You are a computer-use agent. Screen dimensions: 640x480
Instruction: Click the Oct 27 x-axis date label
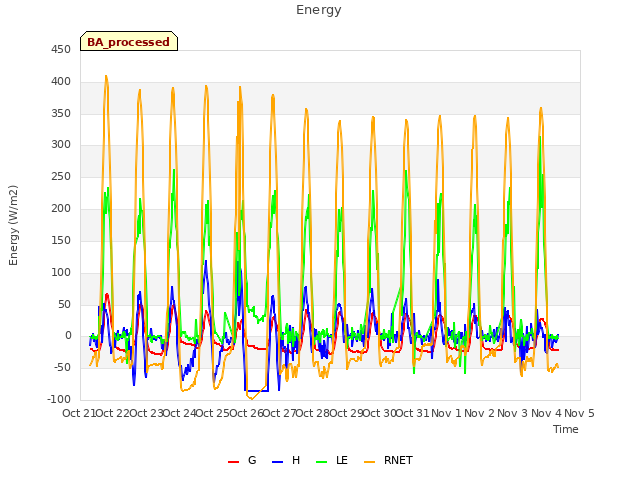(279, 413)
